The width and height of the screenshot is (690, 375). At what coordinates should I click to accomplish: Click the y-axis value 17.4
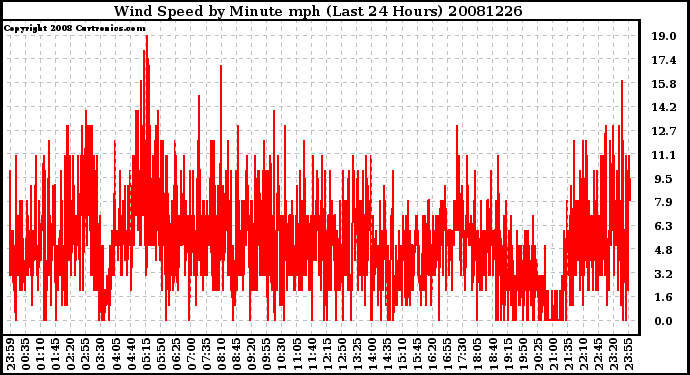pos(664,60)
